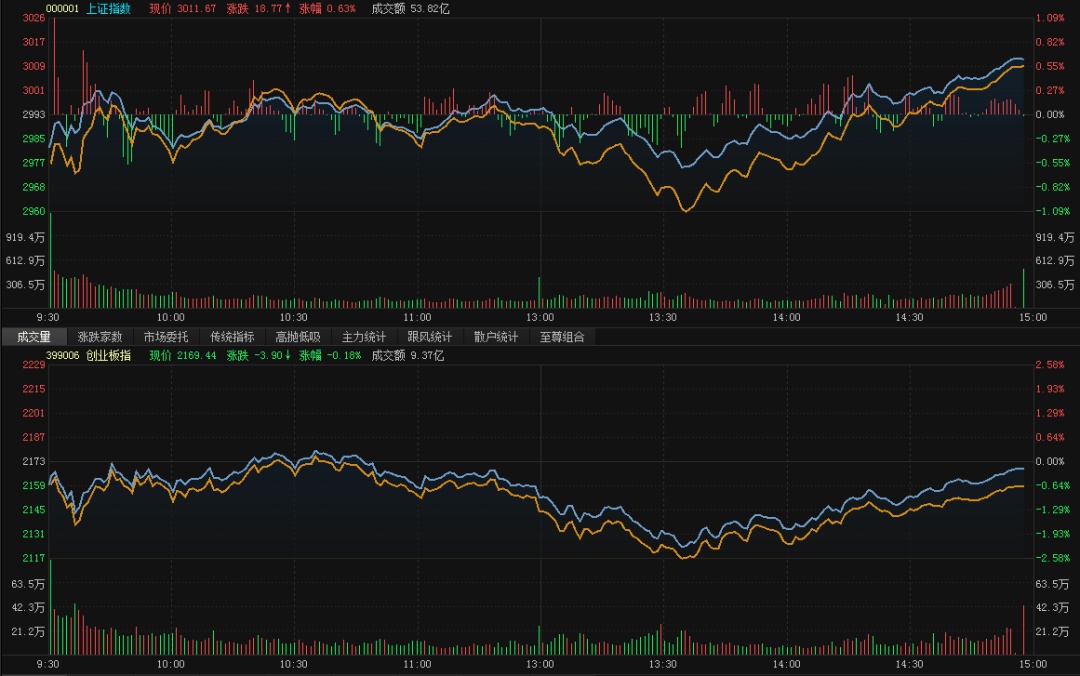This screenshot has height=676, width=1080.
Task: Click the 2985 price axis label
Action: [x=34, y=139]
